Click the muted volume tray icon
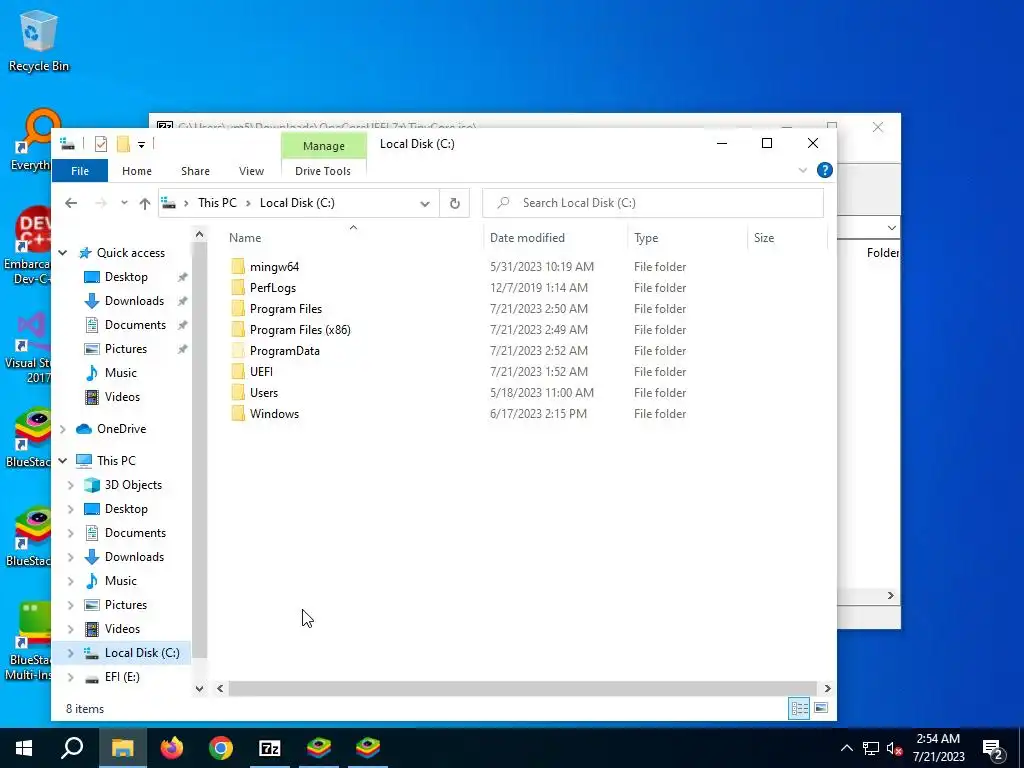Screen dimensions: 1024x768 [x=894, y=748]
